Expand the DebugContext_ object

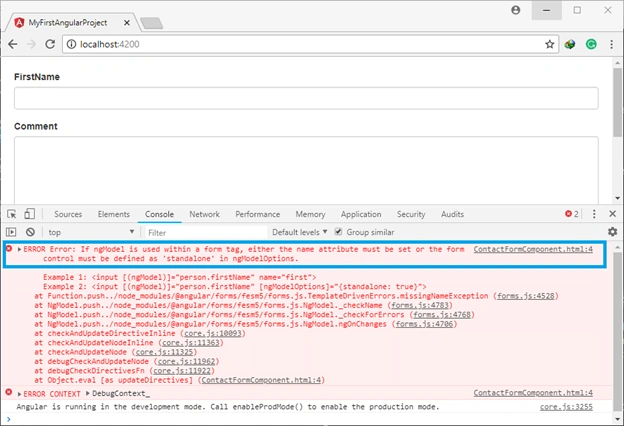tap(88, 393)
